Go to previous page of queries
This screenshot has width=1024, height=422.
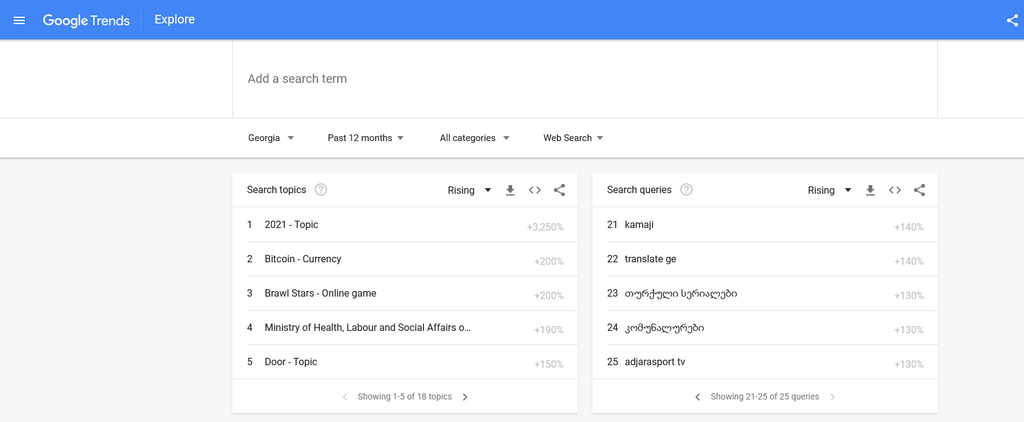pos(698,397)
